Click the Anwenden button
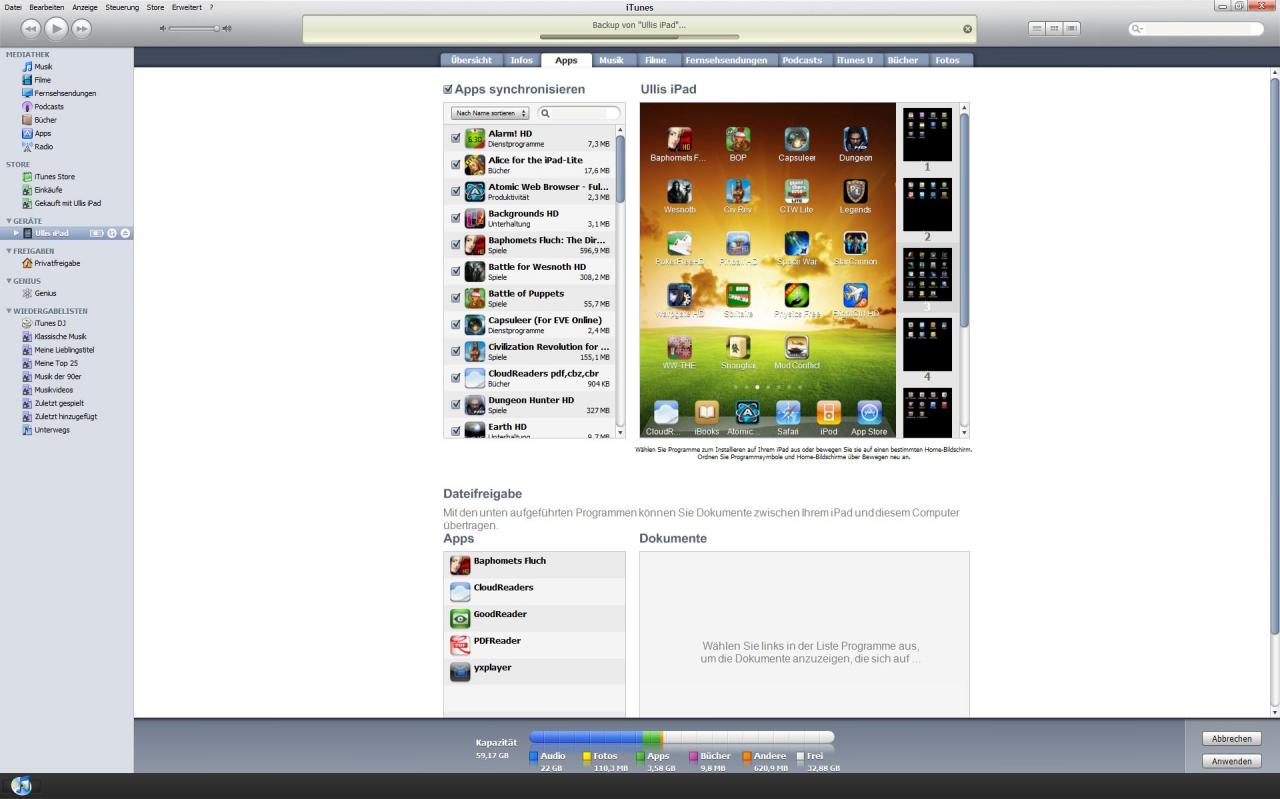Viewport: 1280px width, 799px height. click(1231, 761)
